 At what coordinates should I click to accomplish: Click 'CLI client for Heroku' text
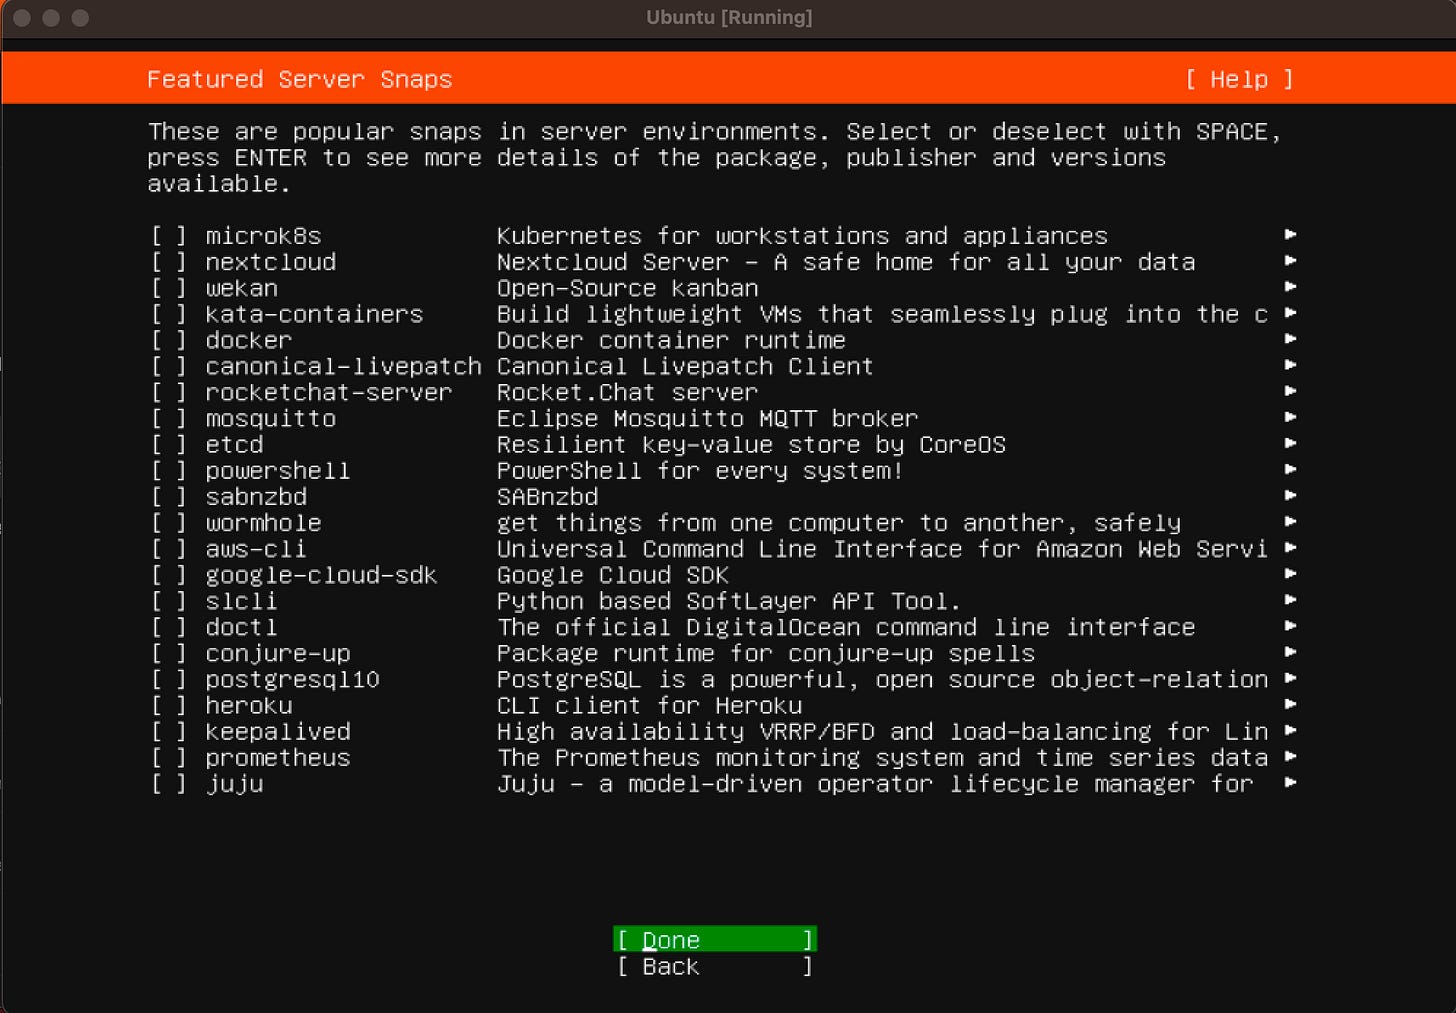tap(650, 705)
